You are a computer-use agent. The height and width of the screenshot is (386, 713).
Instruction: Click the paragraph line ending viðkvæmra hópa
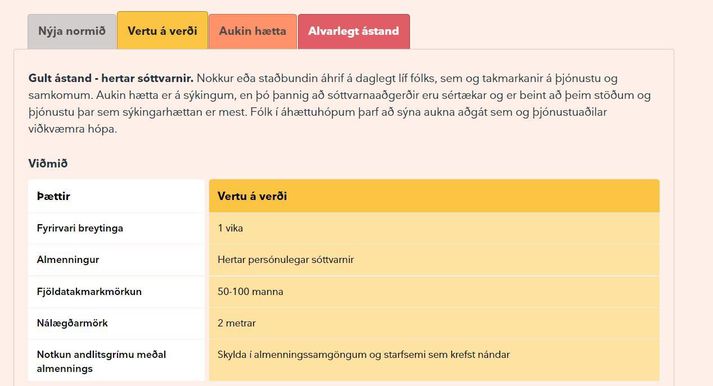(x=73, y=129)
